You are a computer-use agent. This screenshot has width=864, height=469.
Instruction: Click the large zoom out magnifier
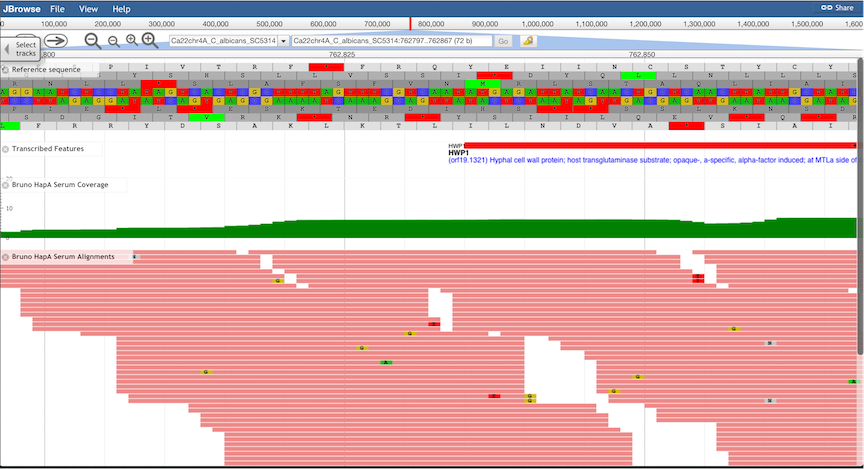(93, 41)
